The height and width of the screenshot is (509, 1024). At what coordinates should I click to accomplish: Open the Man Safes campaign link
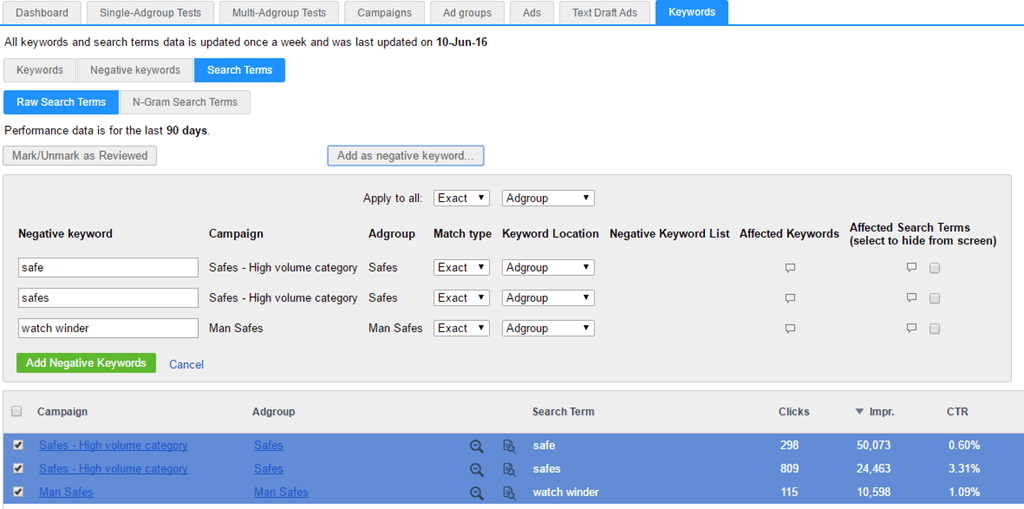66,492
